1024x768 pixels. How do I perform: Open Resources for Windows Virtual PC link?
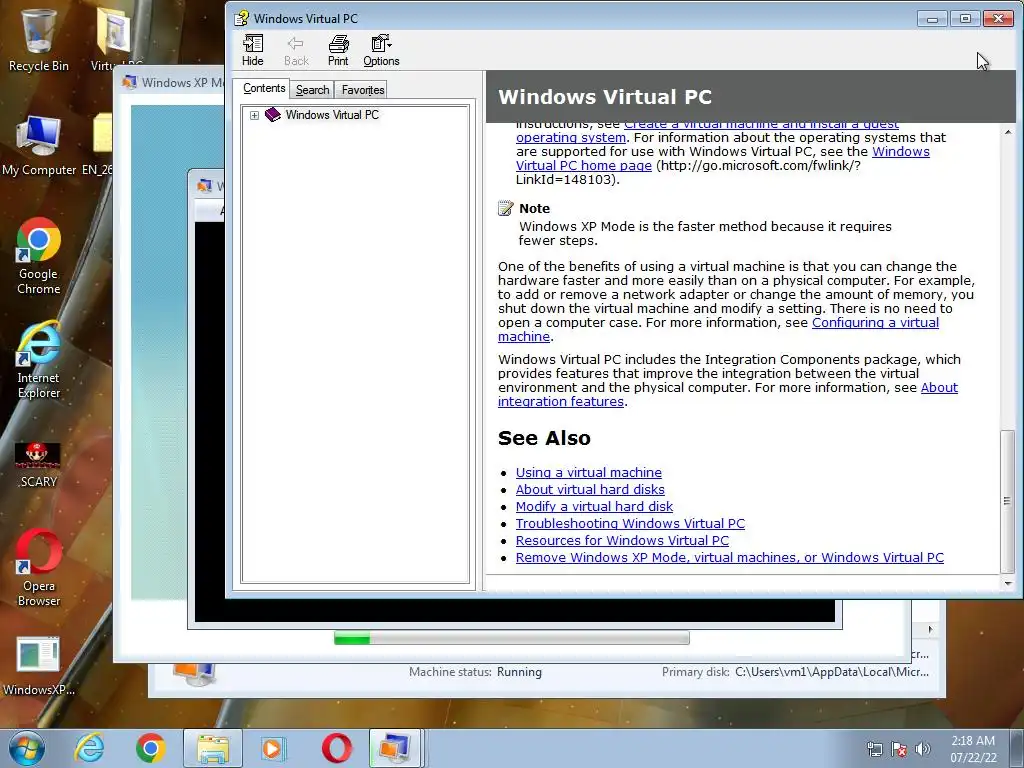(622, 540)
